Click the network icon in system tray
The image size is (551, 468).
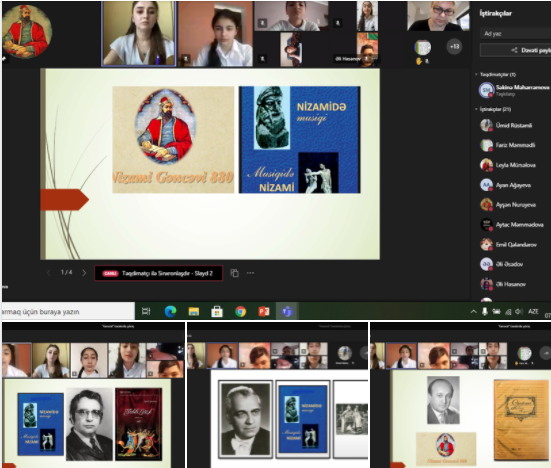pyautogui.click(x=508, y=312)
